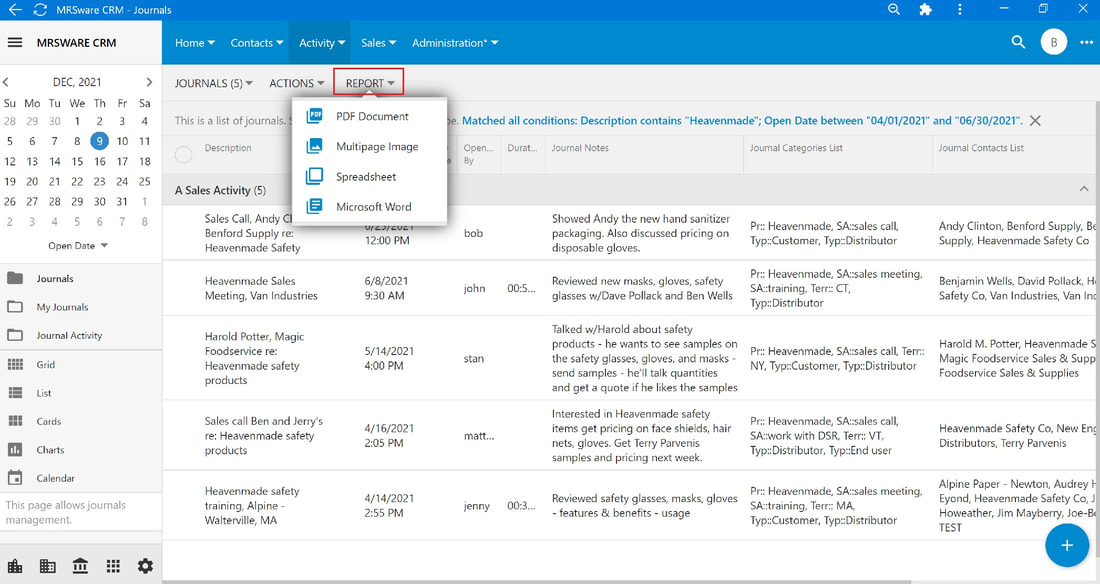1100x584 pixels.
Task: Open the ACTIONS dropdown
Action: pos(297,83)
